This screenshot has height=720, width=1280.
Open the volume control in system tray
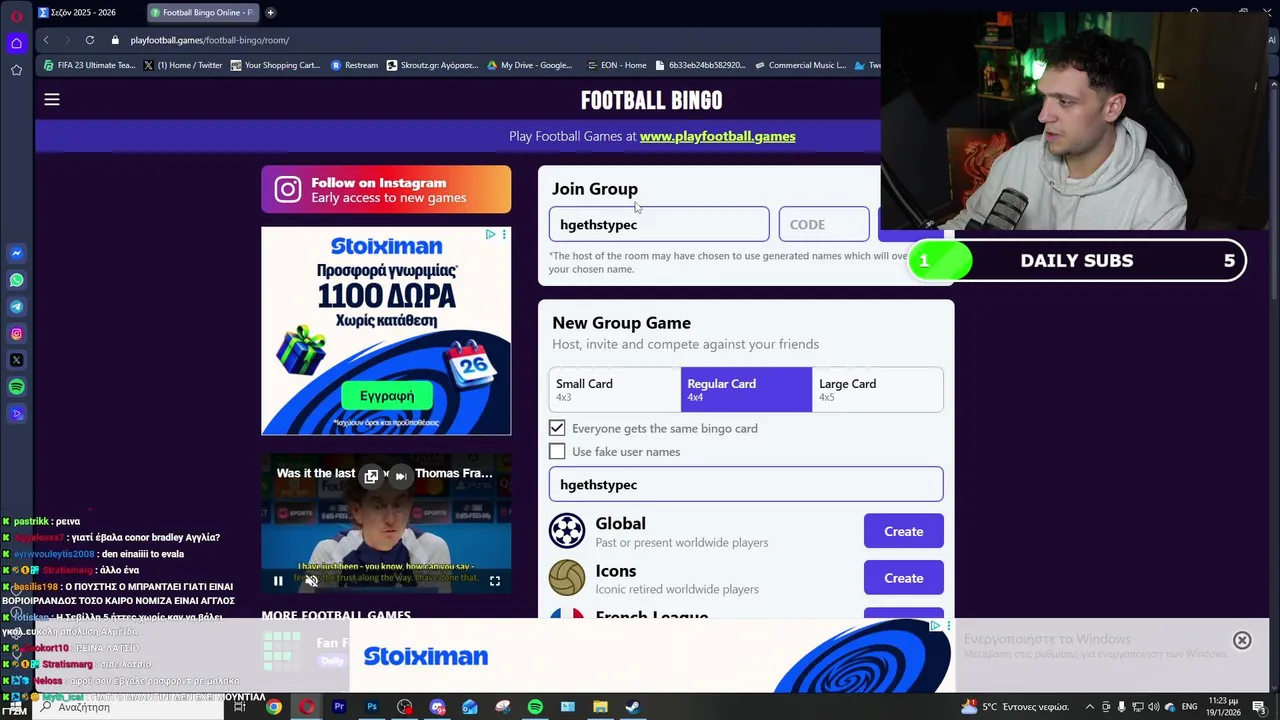[1152, 707]
